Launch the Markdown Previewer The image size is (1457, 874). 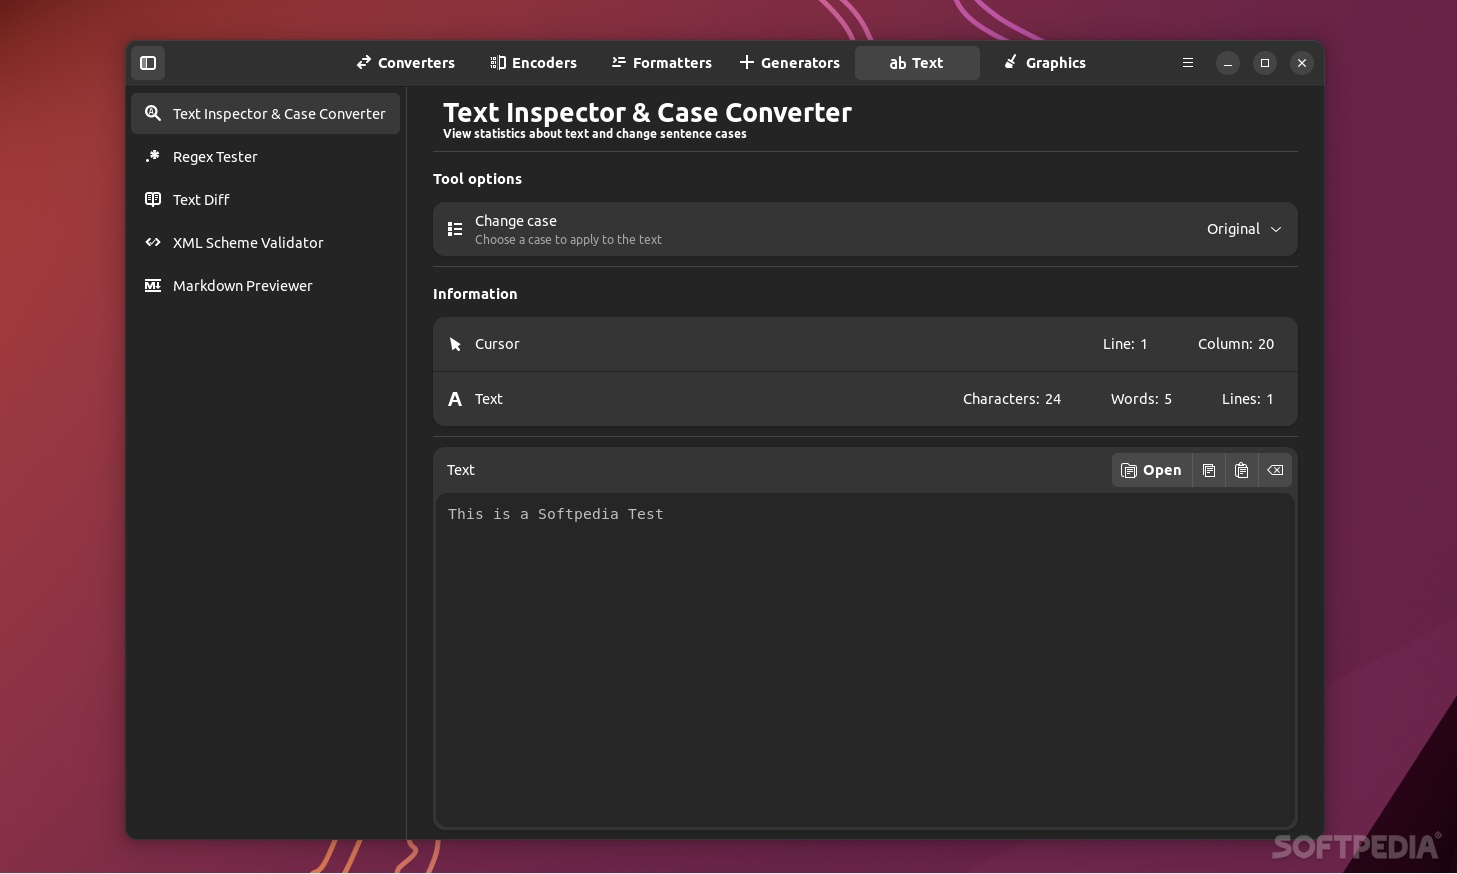pyautogui.click(x=243, y=285)
